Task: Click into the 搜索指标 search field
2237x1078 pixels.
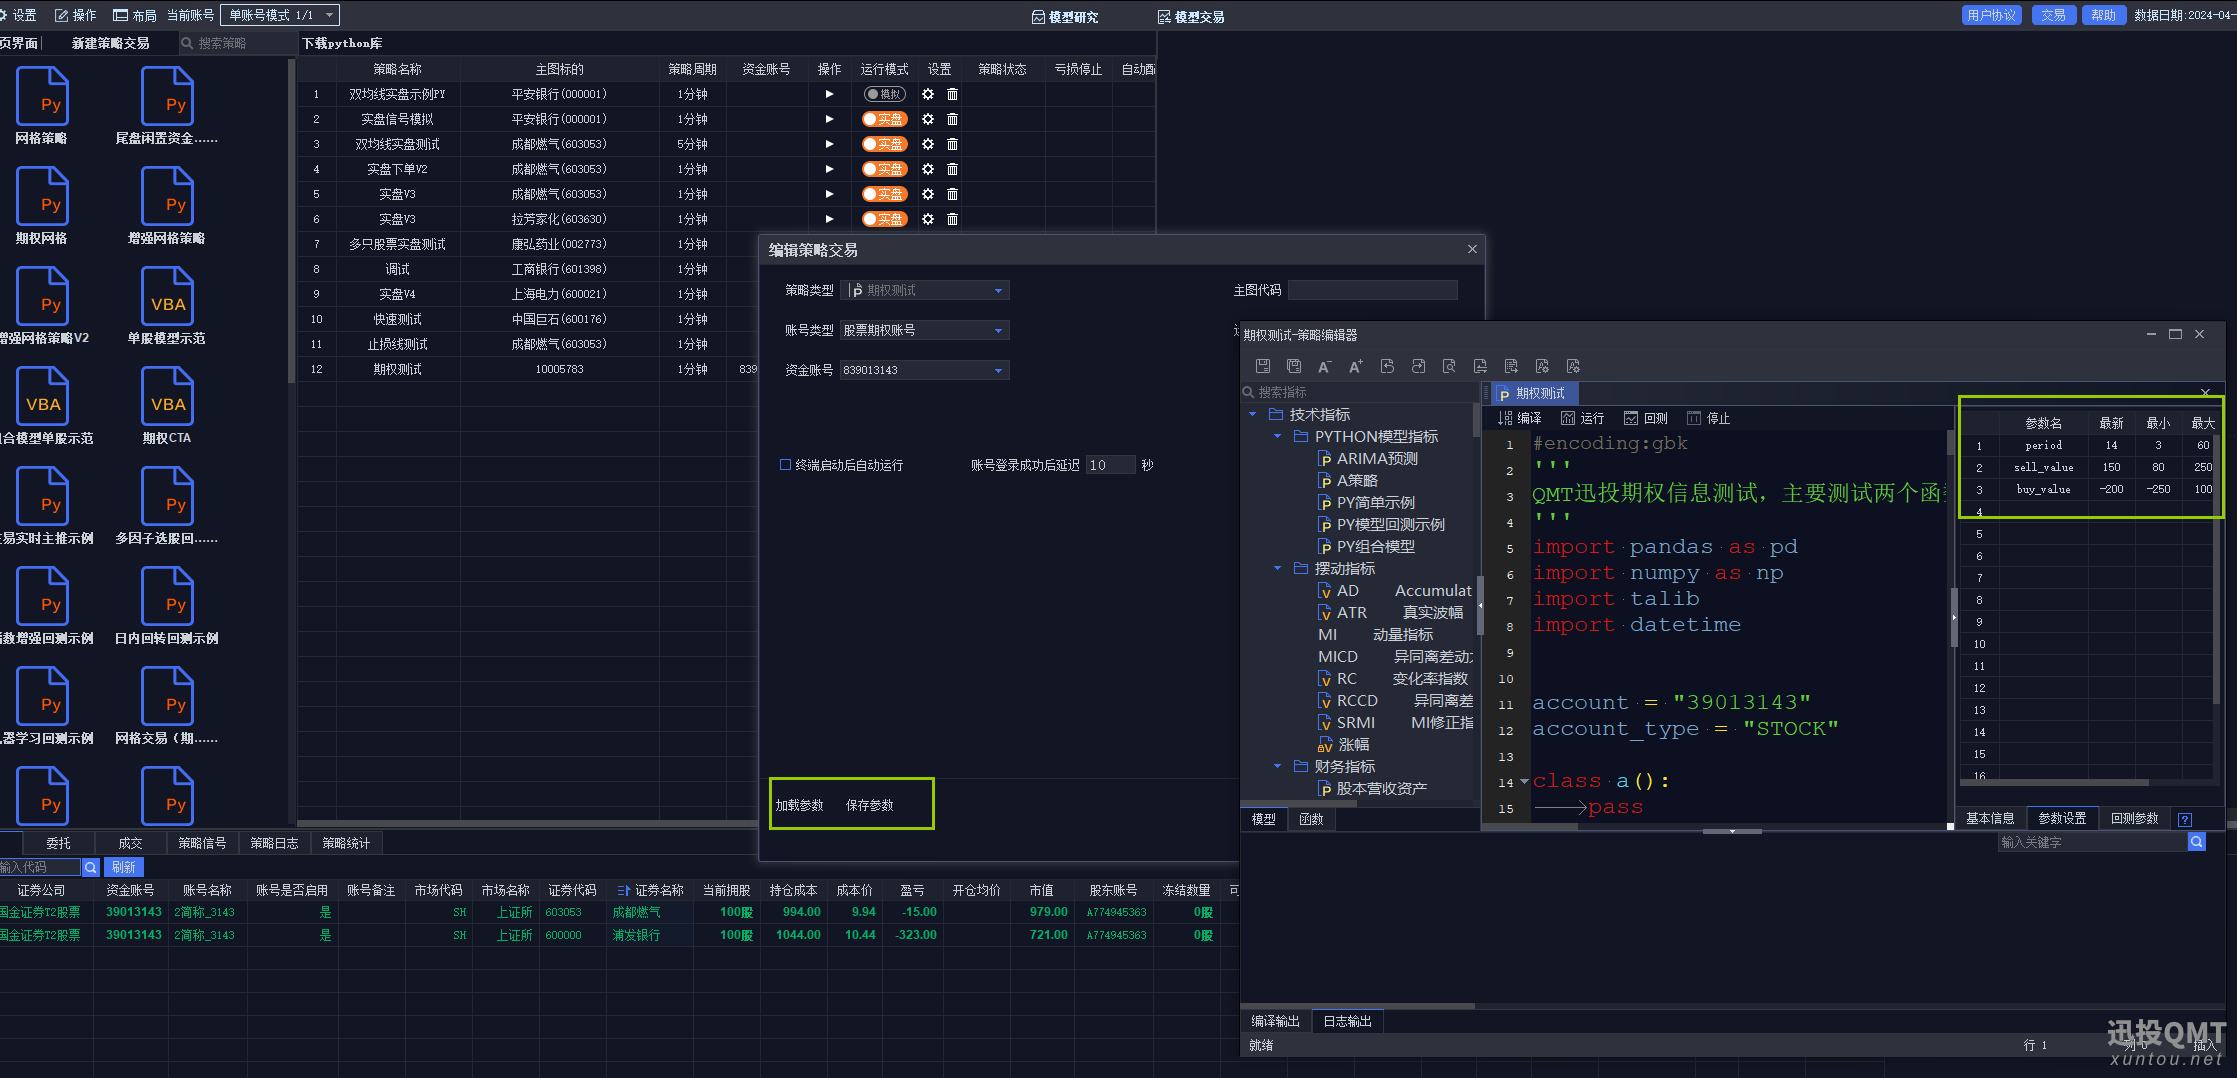Action: [1360, 392]
